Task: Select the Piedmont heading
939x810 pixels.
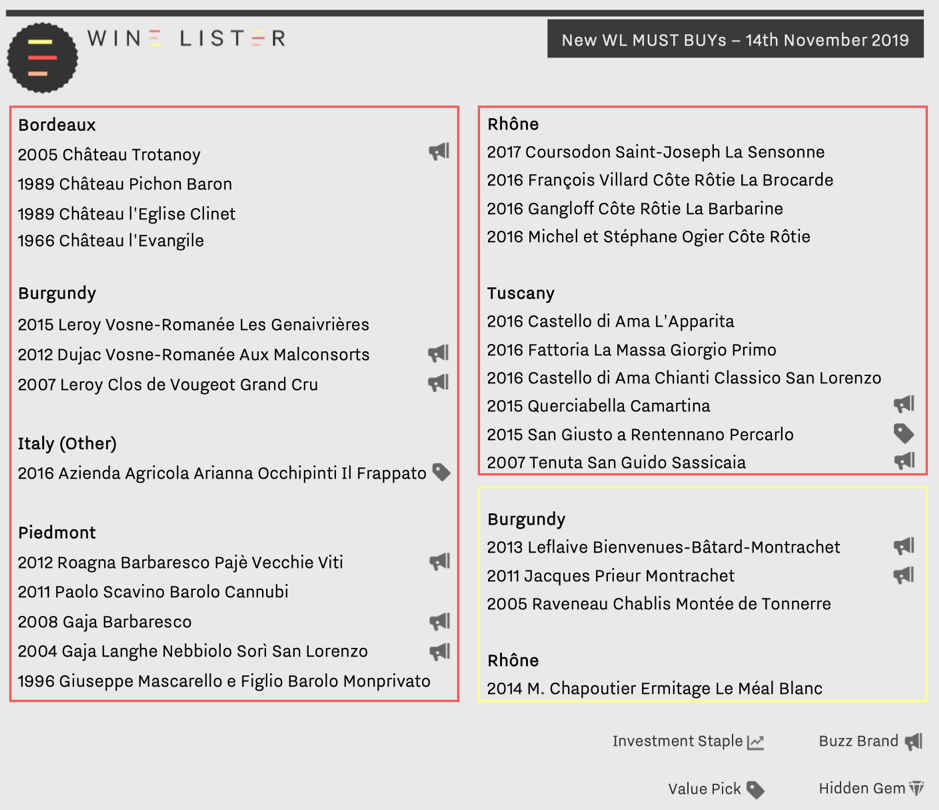Action: [57, 532]
